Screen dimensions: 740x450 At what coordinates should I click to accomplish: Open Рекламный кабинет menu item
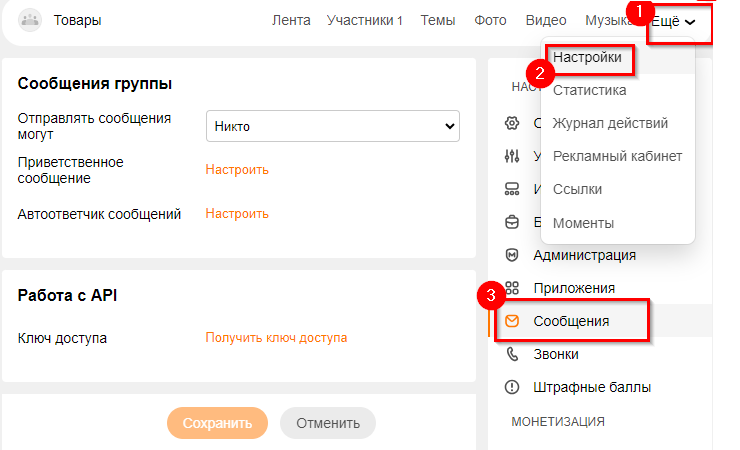coord(617,156)
